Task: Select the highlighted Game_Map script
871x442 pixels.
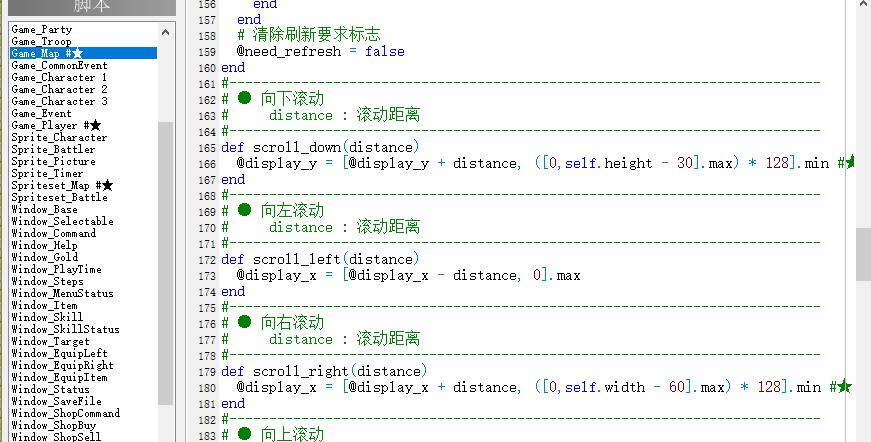Action: [83, 53]
